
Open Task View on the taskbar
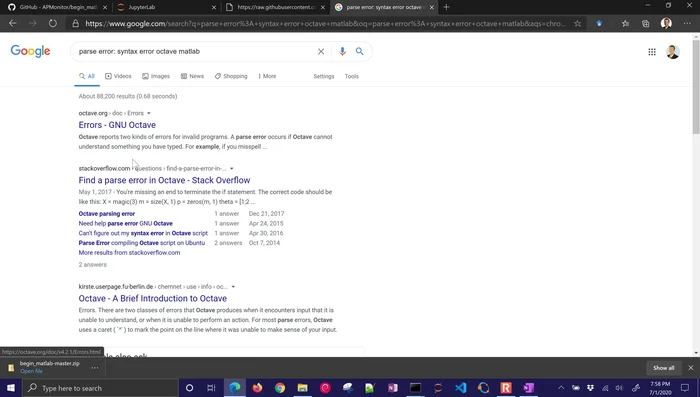coord(211,388)
